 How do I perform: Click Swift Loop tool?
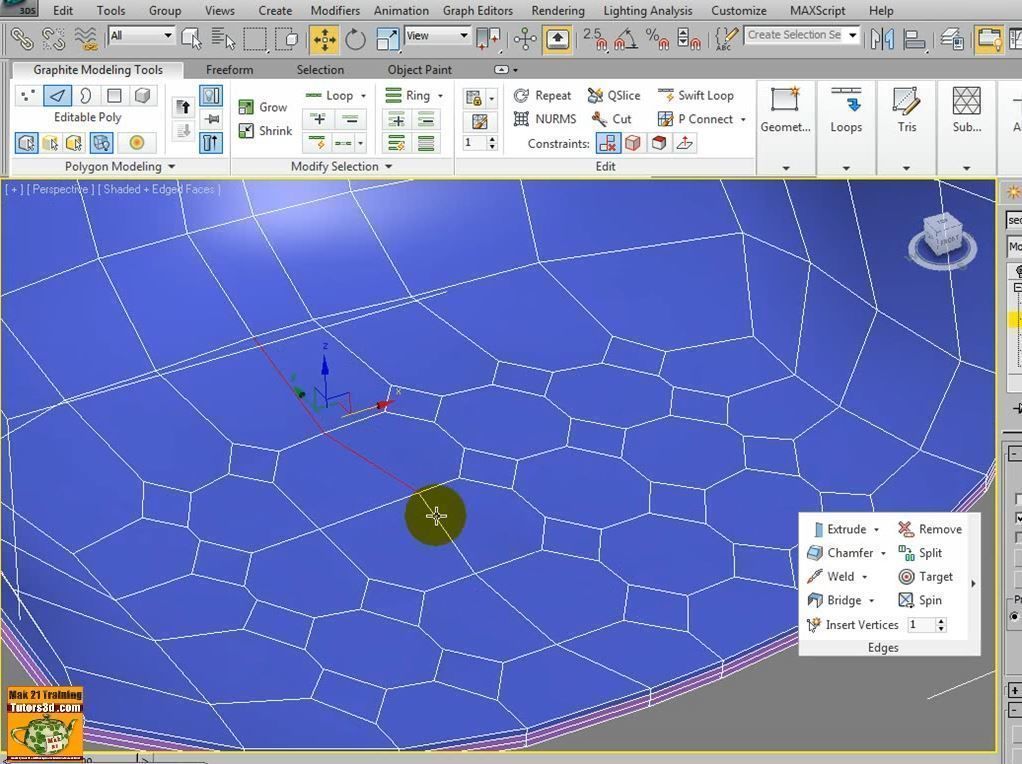pyautogui.click(x=696, y=96)
